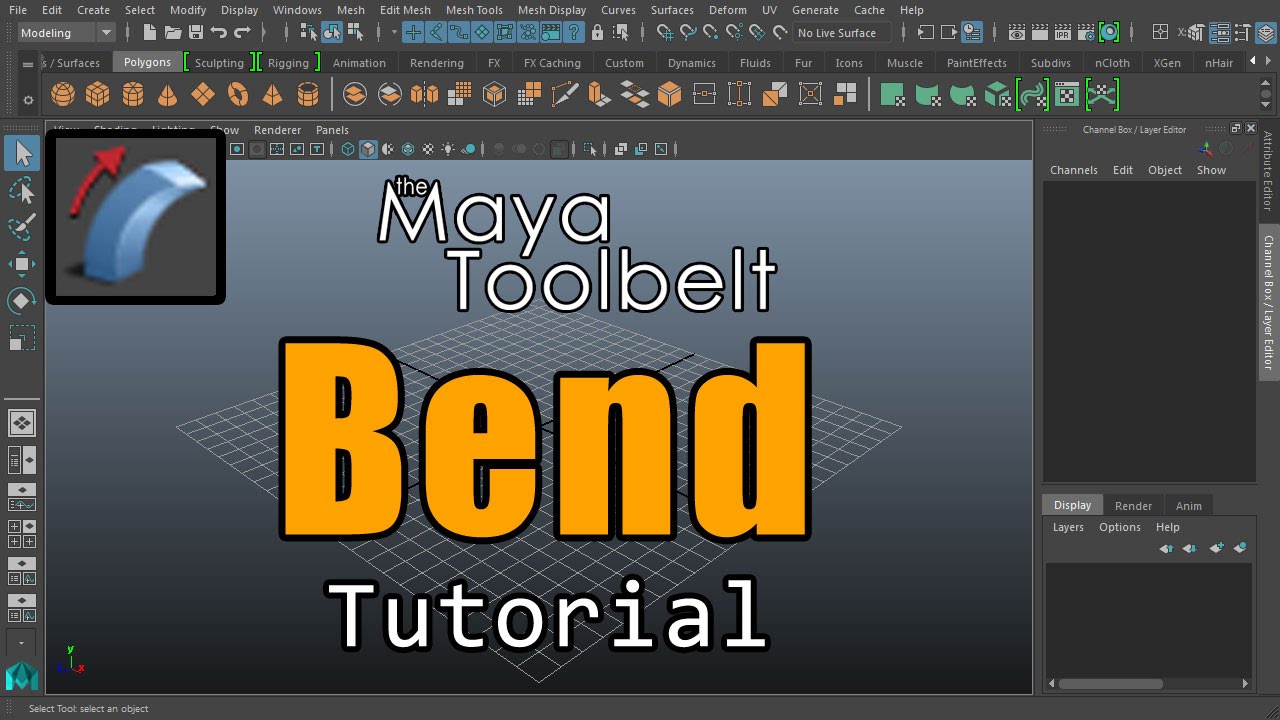Create a polygon pipe from the shelf

(308, 95)
